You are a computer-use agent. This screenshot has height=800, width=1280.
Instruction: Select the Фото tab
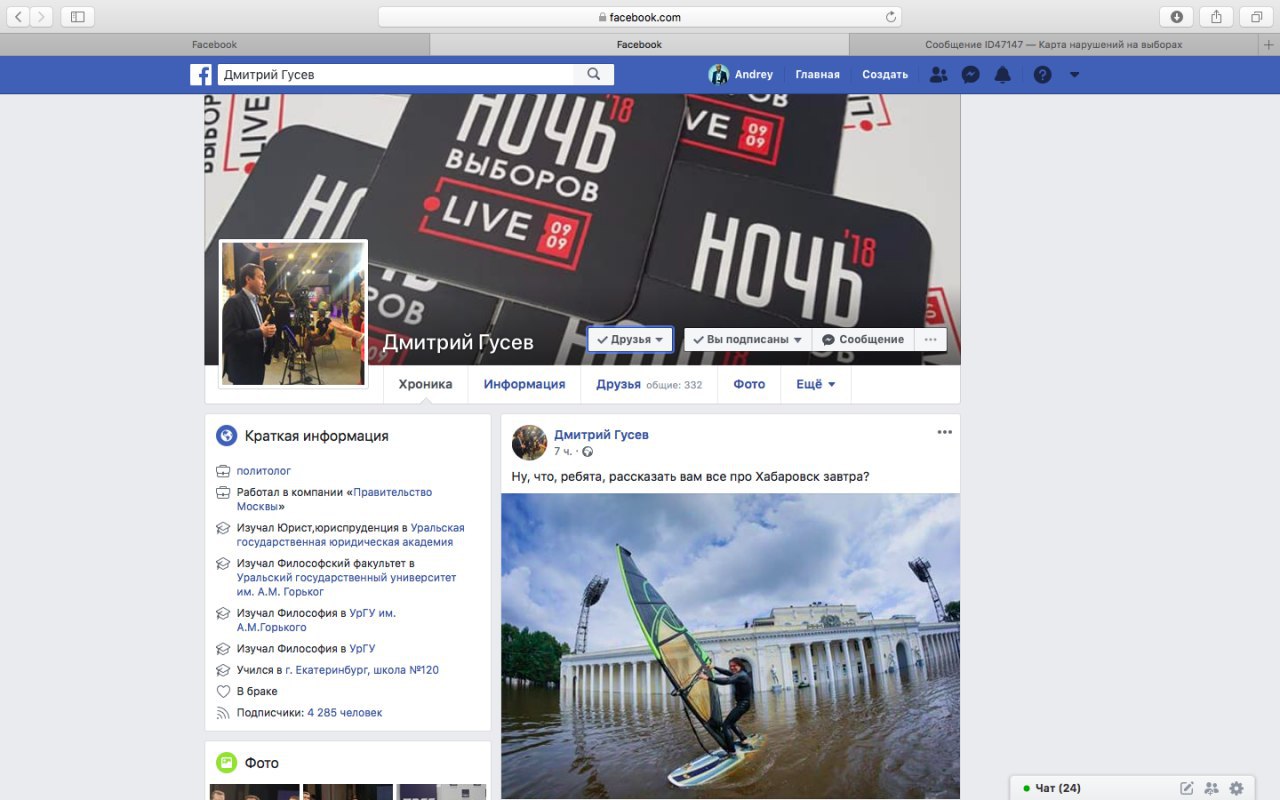[x=749, y=384]
